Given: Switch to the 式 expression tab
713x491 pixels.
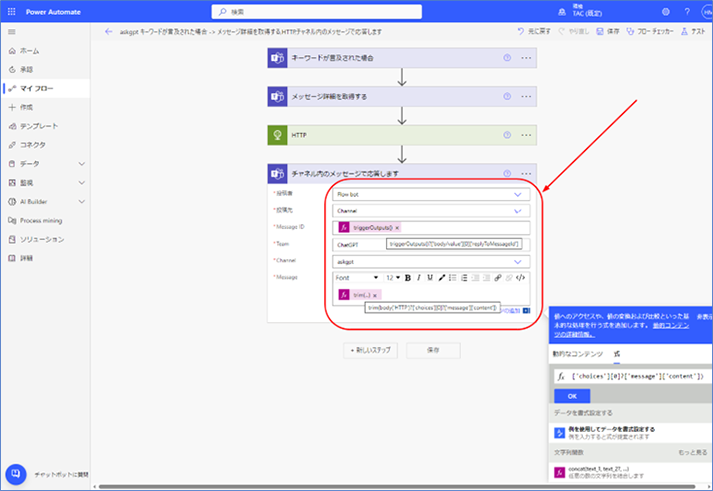Looking at the screenshot, I should point(617,354).
